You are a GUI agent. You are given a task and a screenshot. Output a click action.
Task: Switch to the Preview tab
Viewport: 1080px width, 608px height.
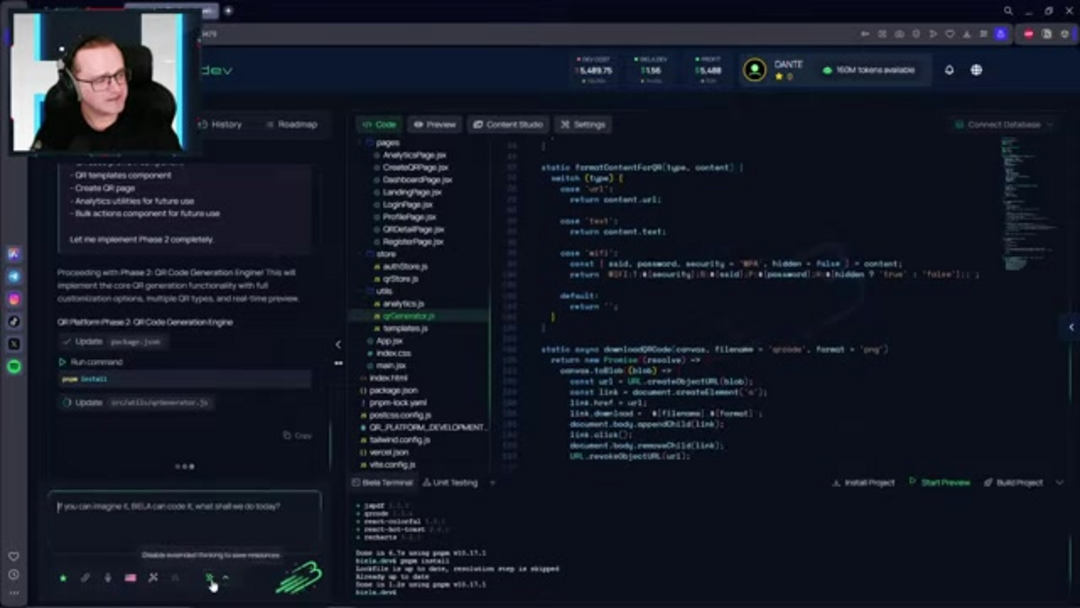[x=435, y=125]
